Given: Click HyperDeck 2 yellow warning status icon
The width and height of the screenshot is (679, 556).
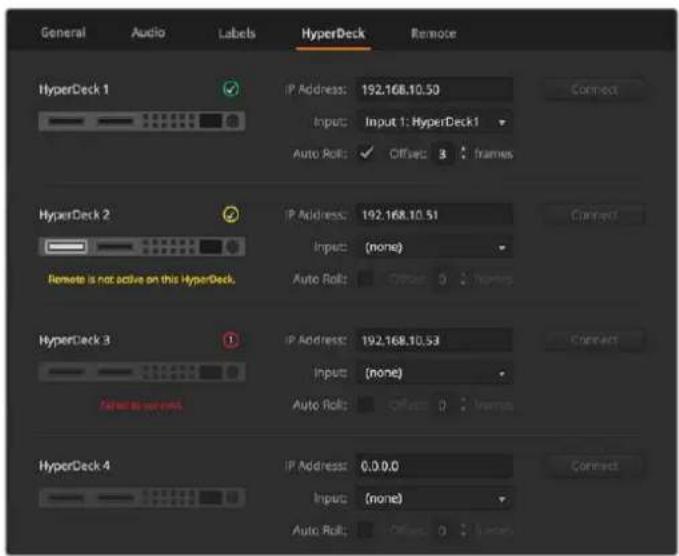Looking at the screenshot, I should [231, 214].
